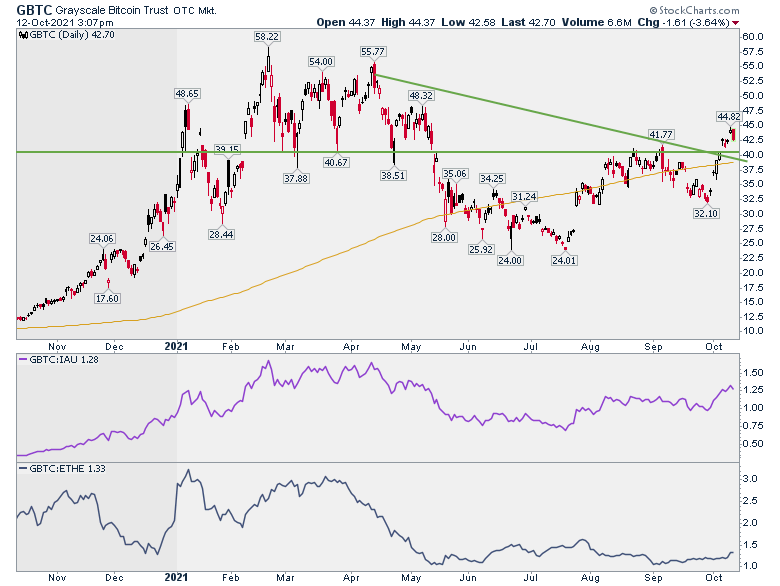
Task: Click the 37.88 low label
Action: point(296,178)
